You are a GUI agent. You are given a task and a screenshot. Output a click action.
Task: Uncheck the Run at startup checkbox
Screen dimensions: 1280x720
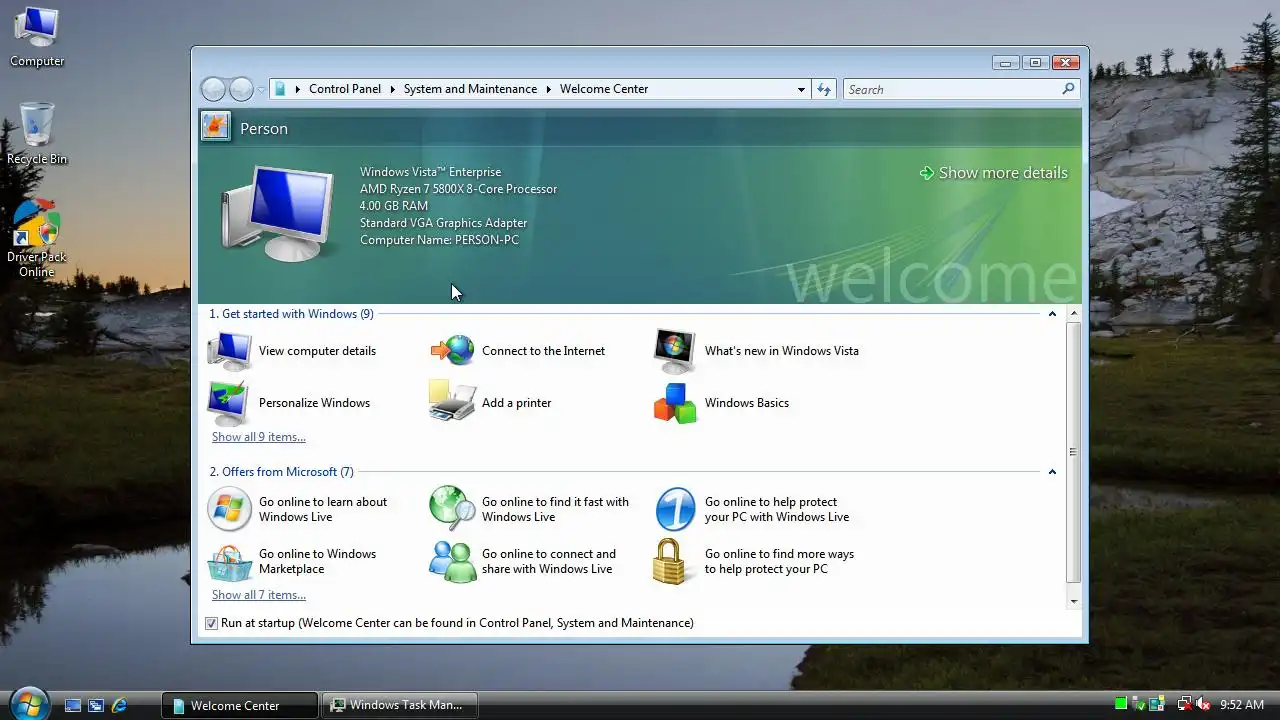click(211, 623)
